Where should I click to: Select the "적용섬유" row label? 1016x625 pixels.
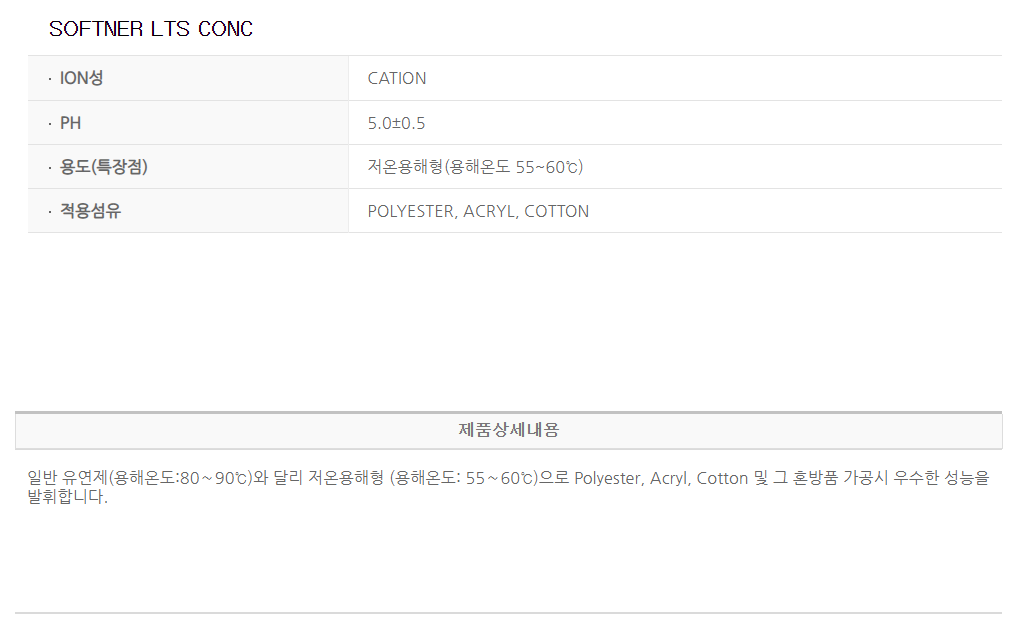[90, 211]
